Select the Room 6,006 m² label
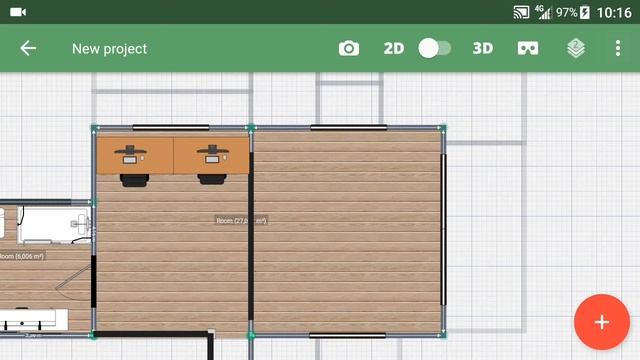Image resolution: width=640 pixels, height=360 pixels. (x=22, y=256)
